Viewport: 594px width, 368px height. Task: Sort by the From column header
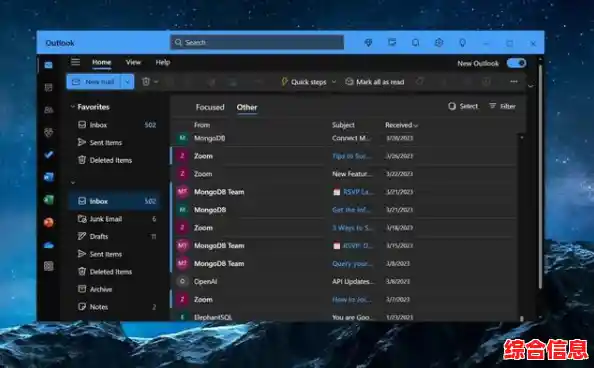coord(202,125)
